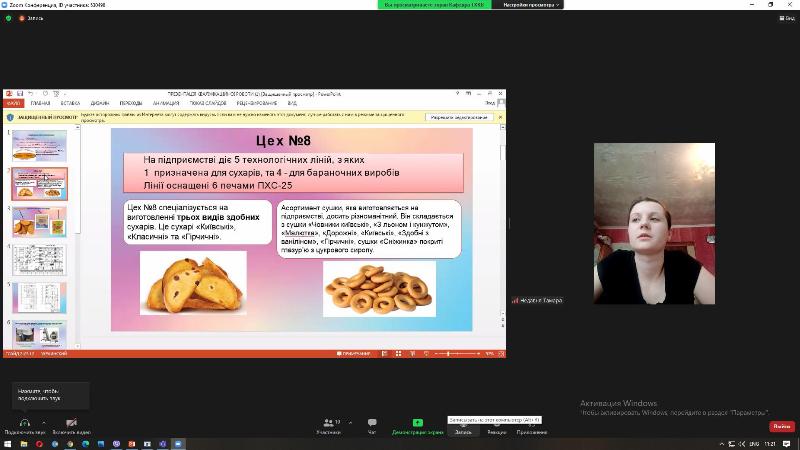Click the sushki rings image on the slide
The width and height of the screenshot is (800, 450).
(379, 288)
